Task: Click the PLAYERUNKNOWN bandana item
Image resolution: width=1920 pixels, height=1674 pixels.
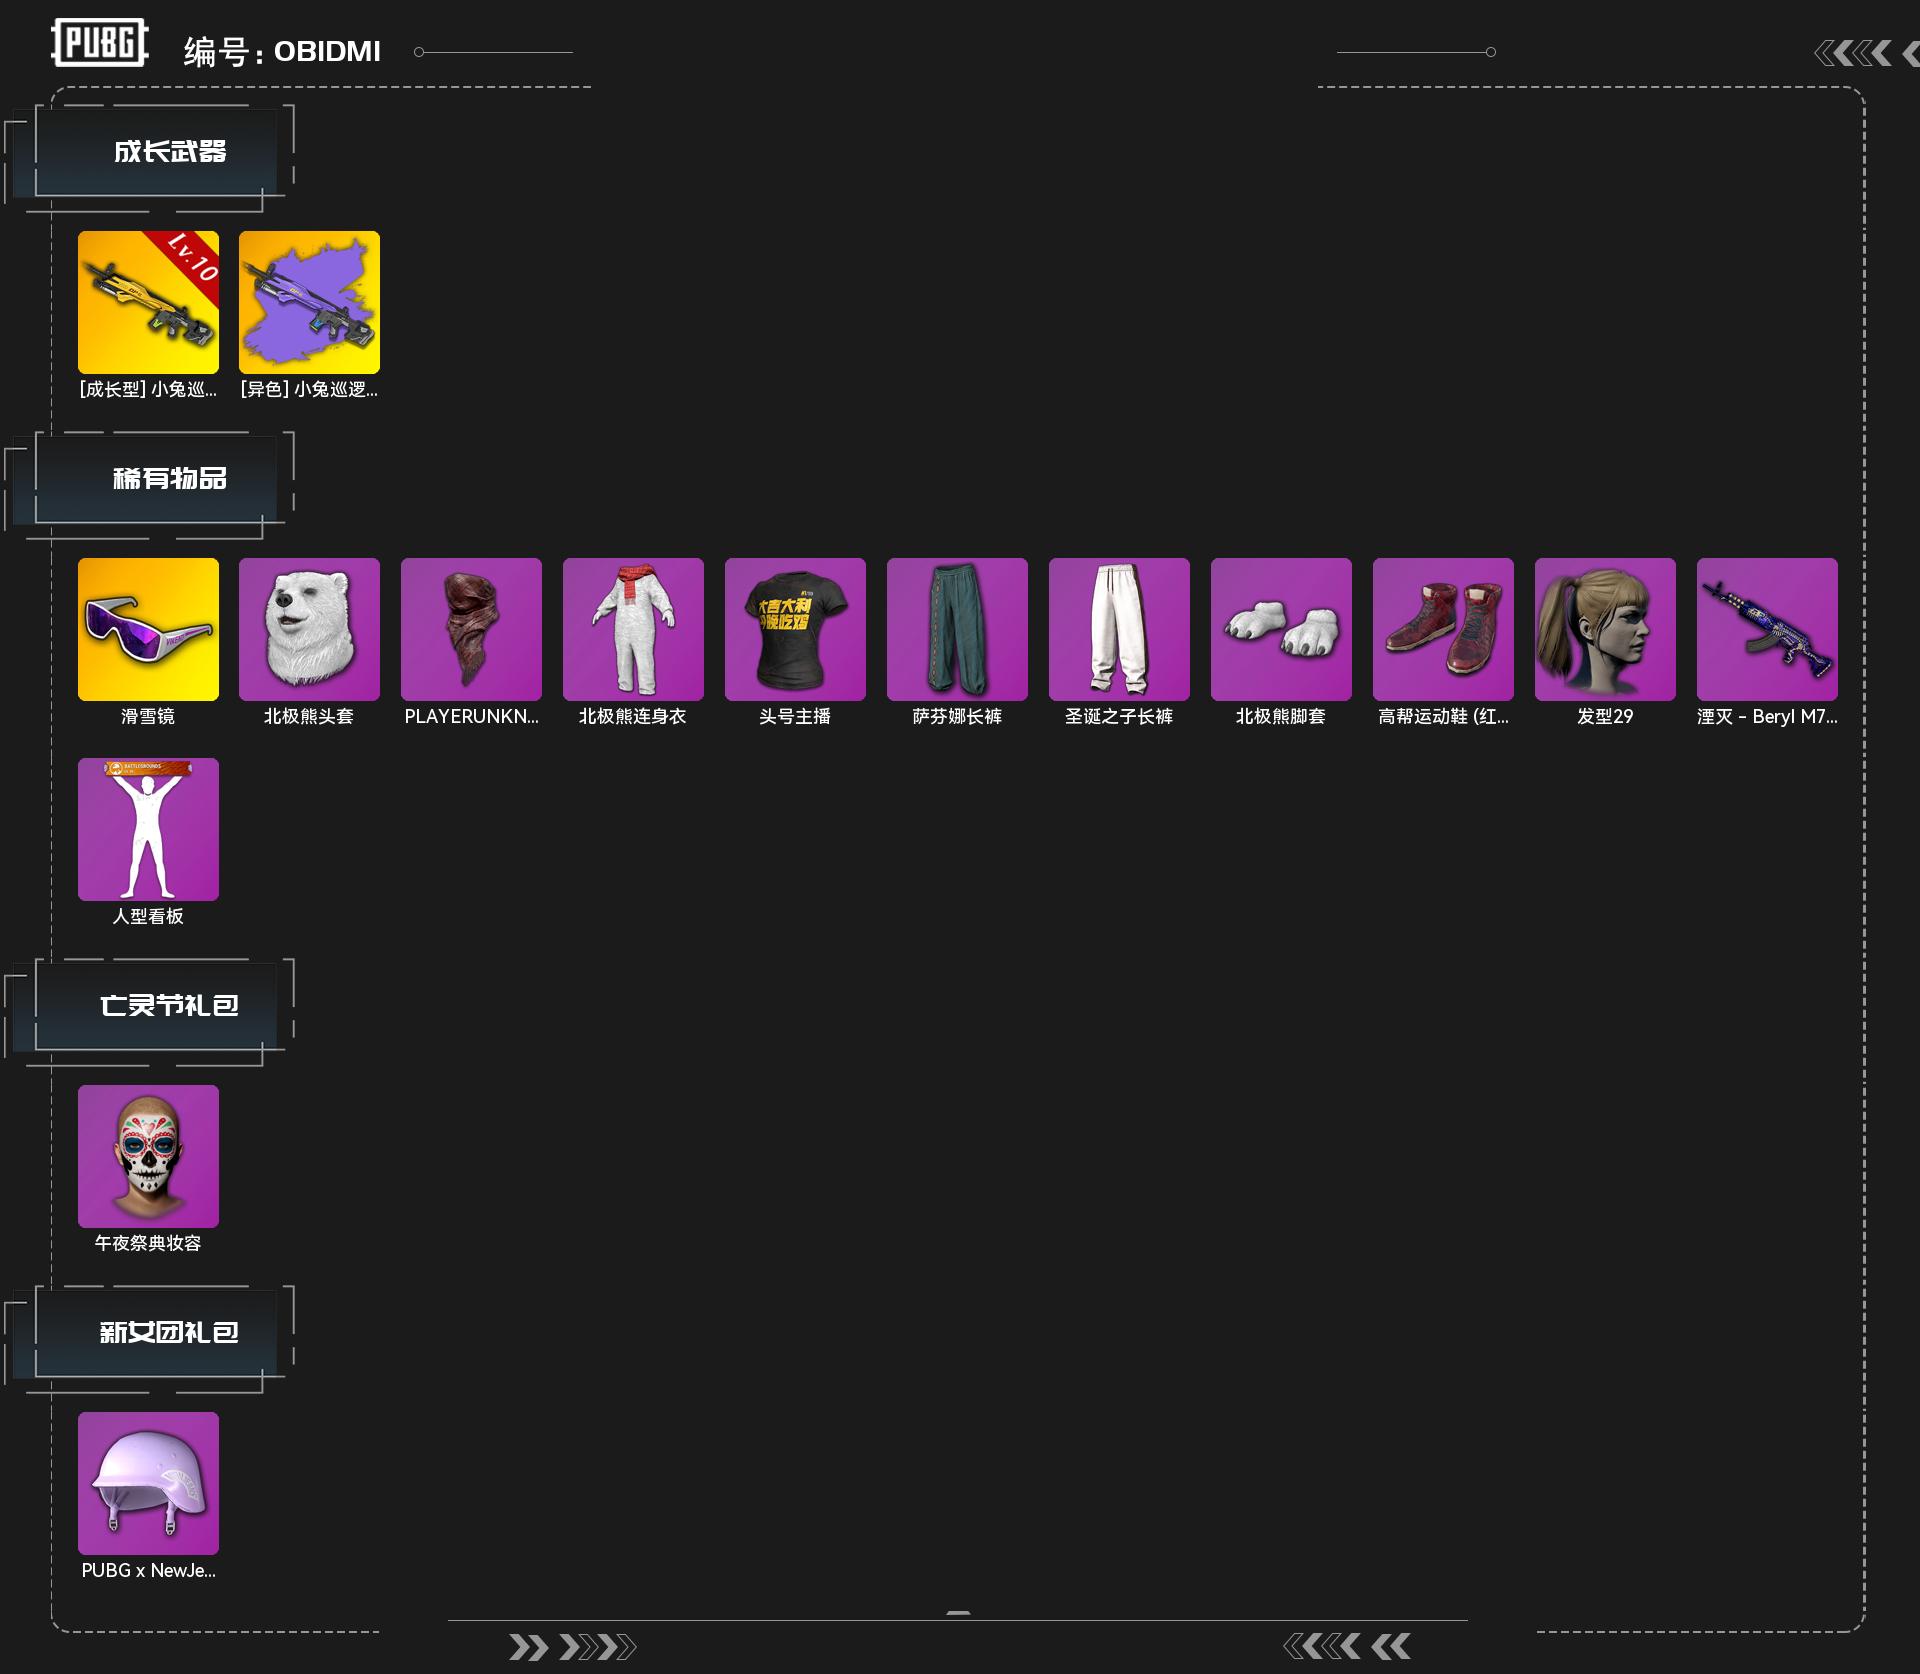Action: point(471,629)
